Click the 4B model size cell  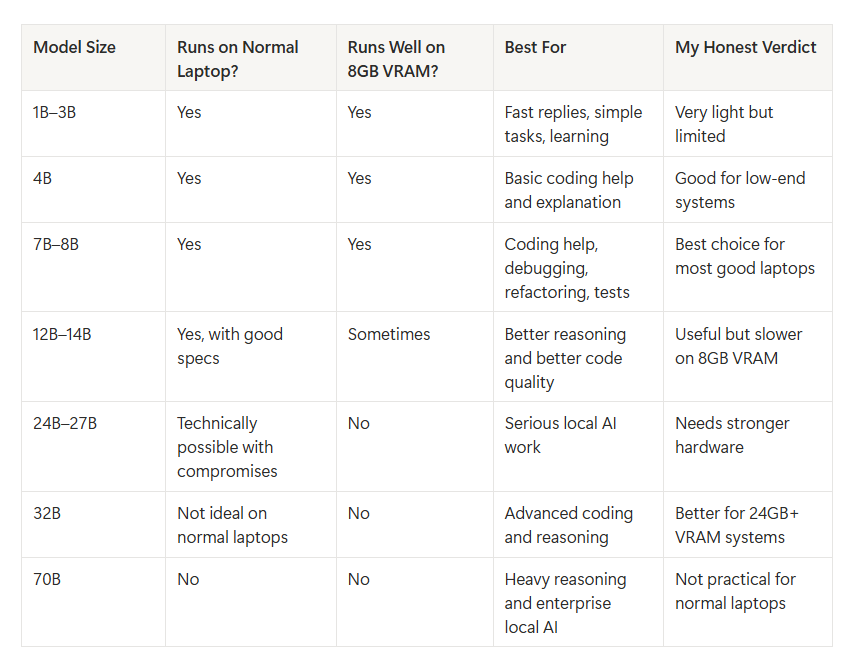pyautogui.click(x=42, y=178)
